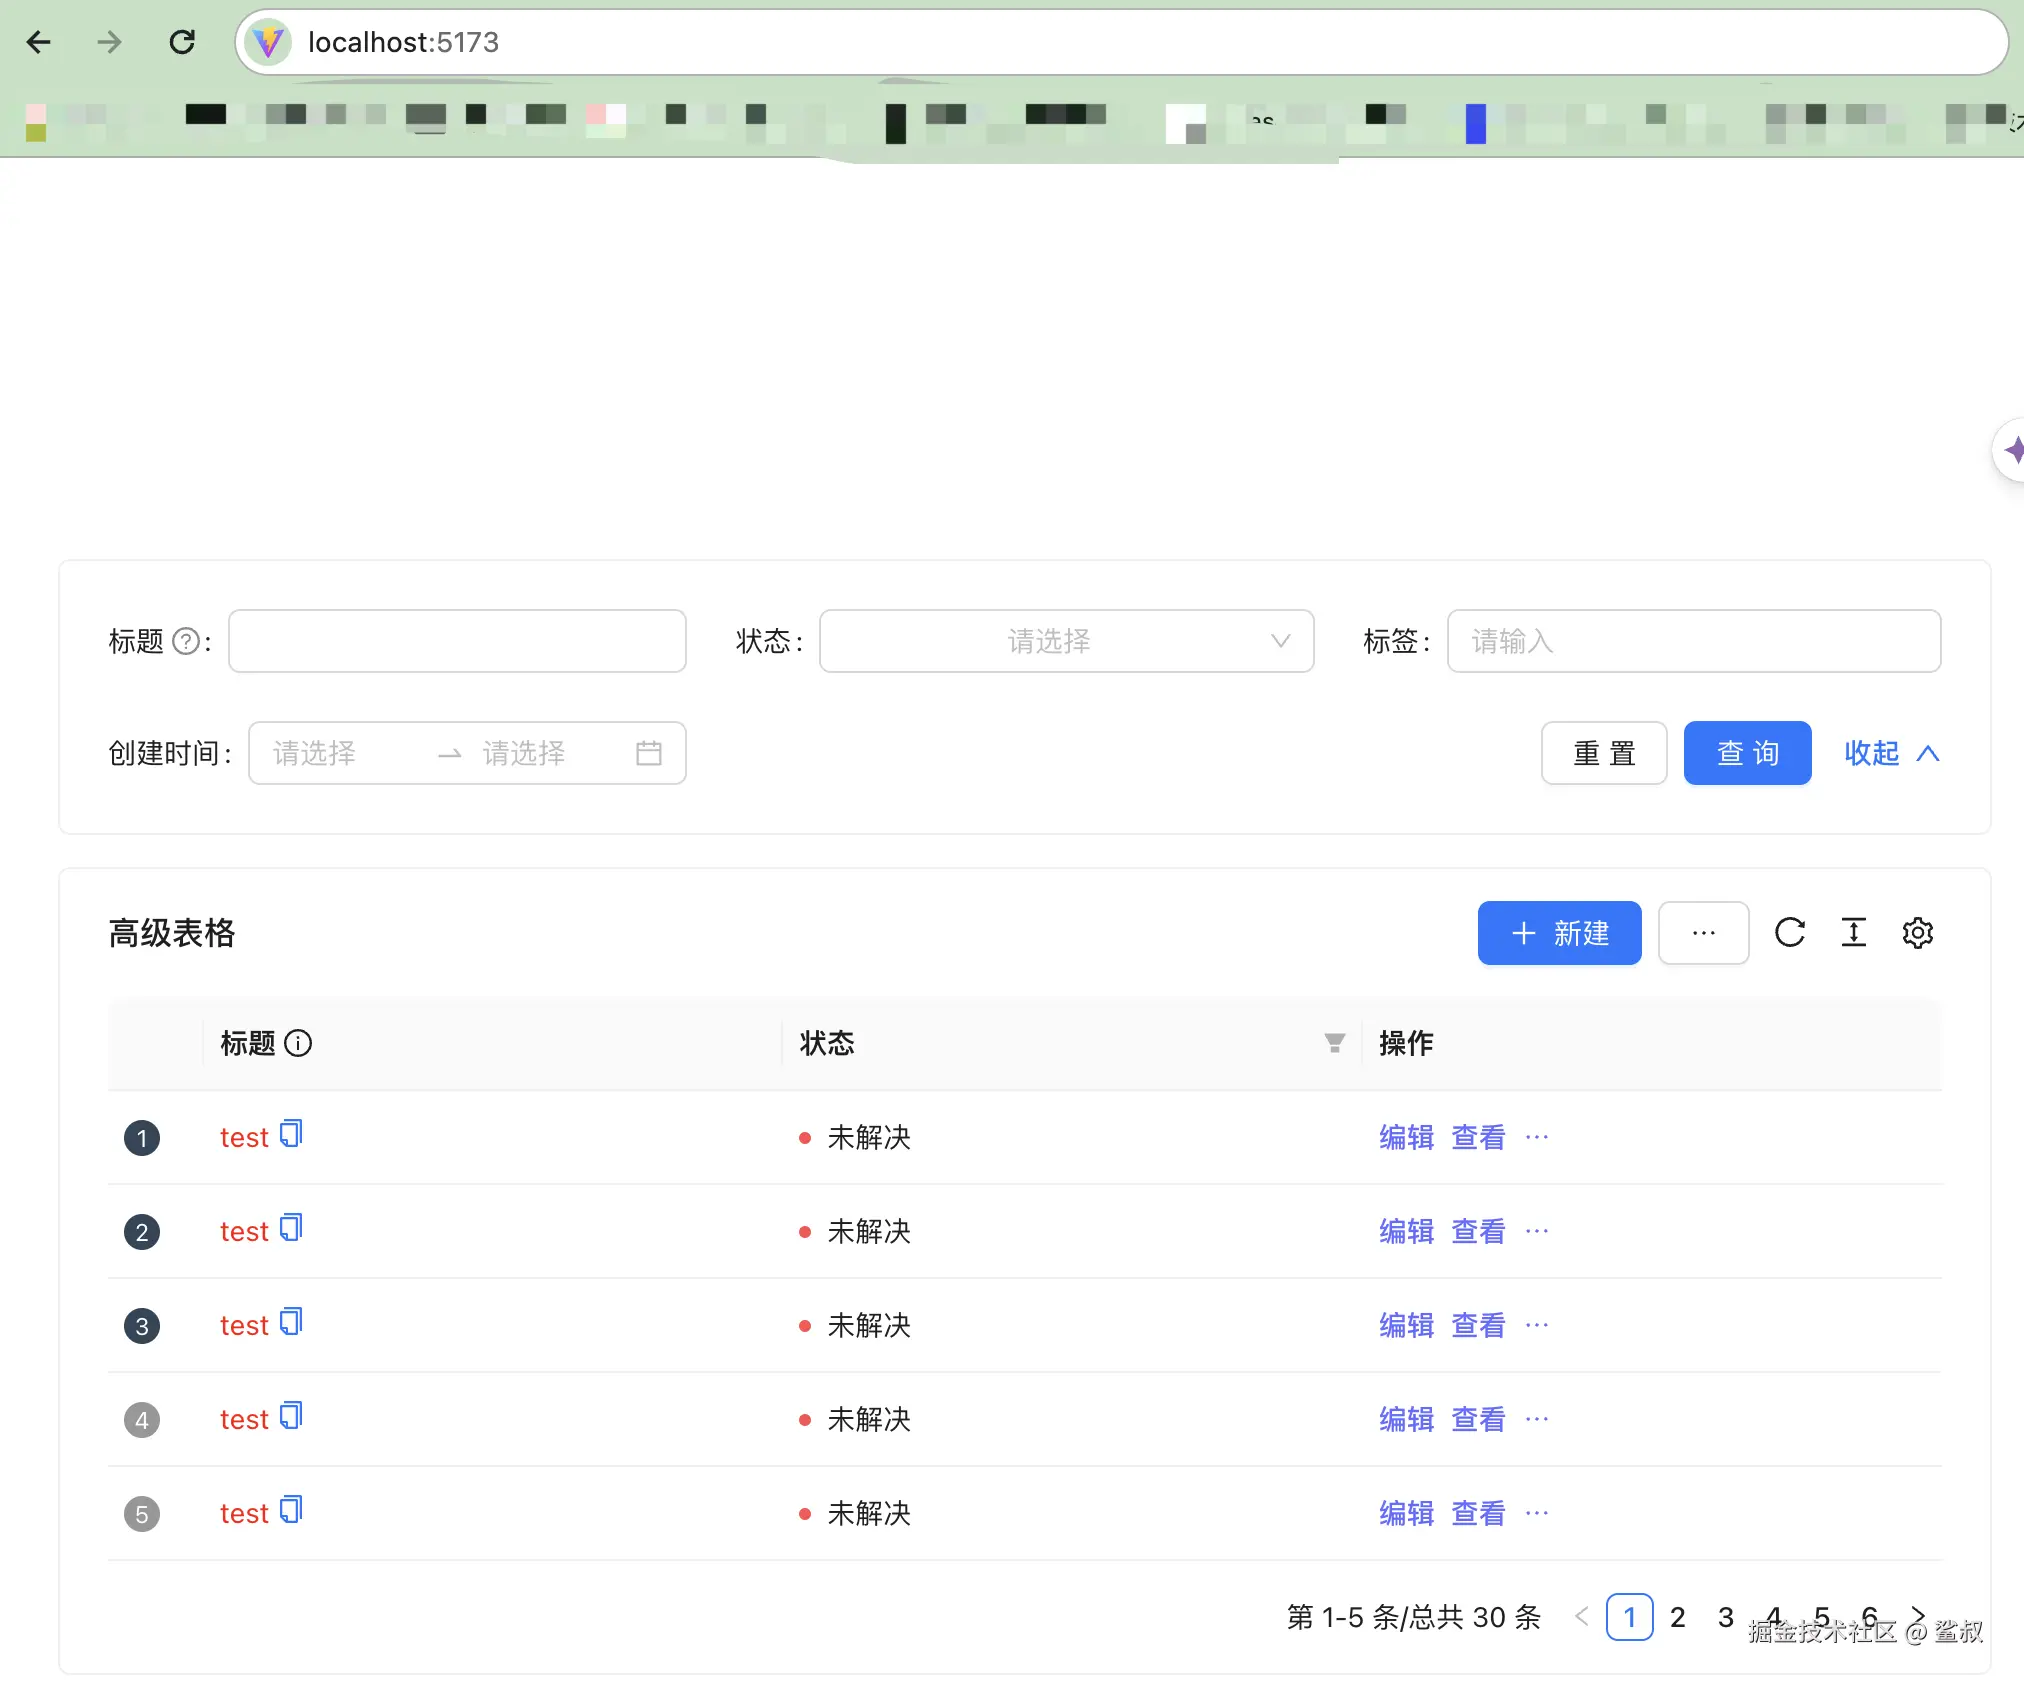Click info icon in 标题 column header
The height and width of the screenshot is (1686, 2024).
pyautogui.click(x=298, y=1043)
